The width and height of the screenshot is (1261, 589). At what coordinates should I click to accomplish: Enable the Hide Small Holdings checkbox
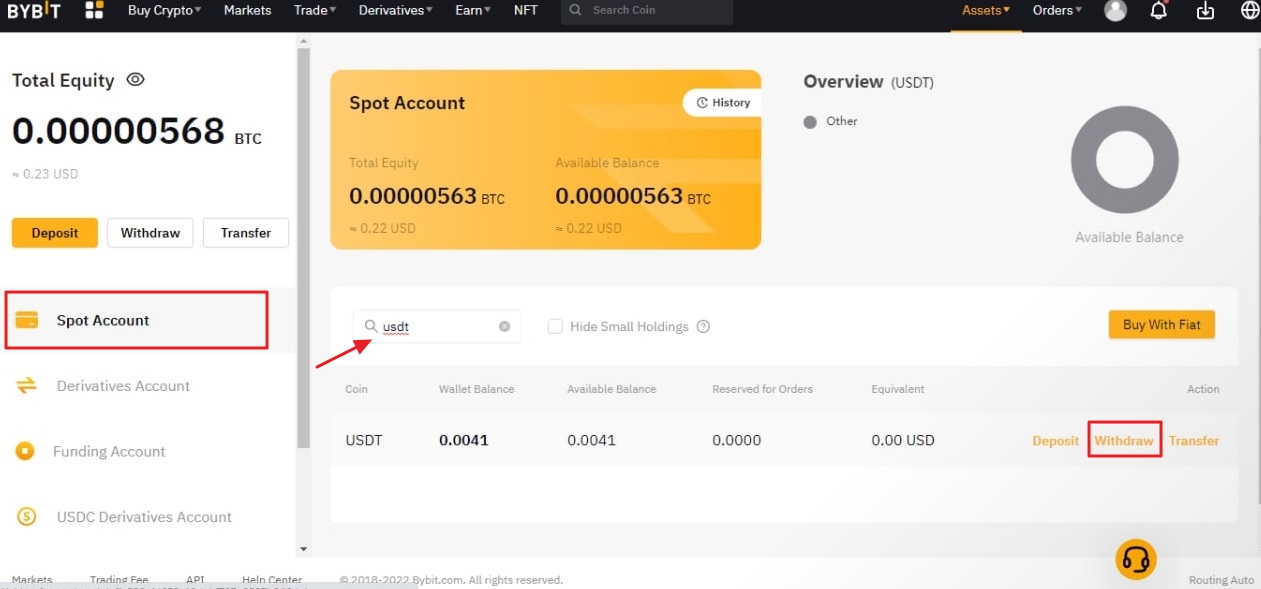pyautogui.click(x=555, y=326)
